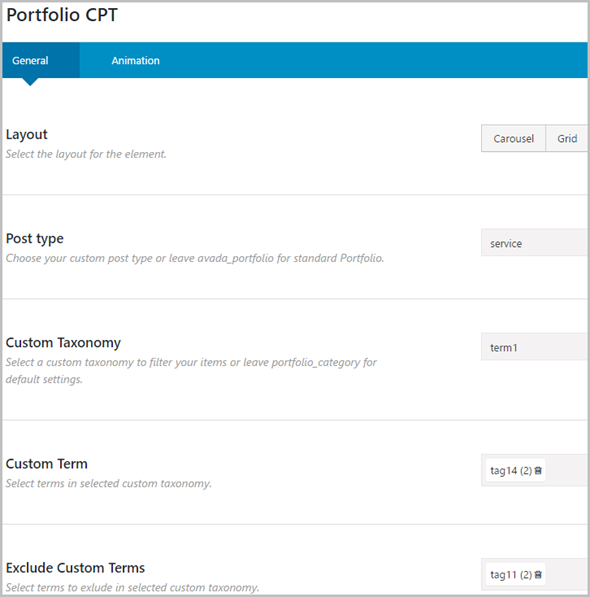The width and height of the screenshot is (590, 597).
Task: Switch to the Animation tab
Action: (x=136, y=60)
